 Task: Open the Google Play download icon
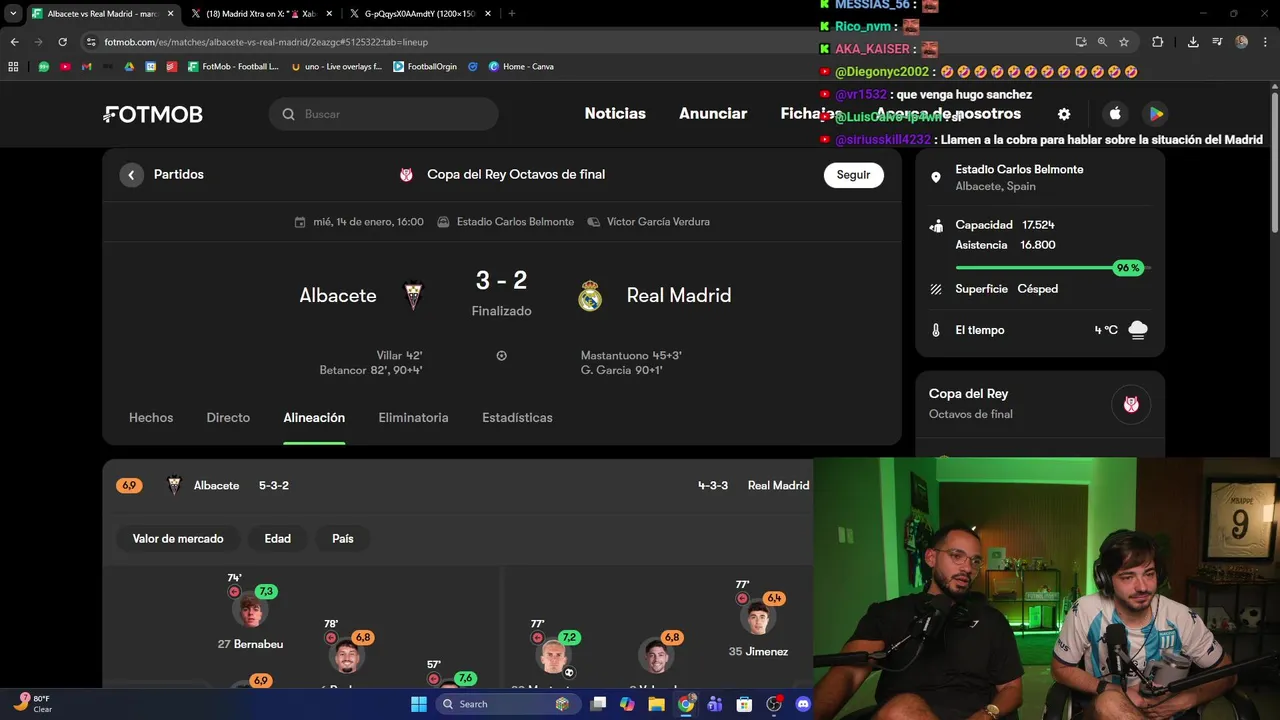tap(1155, 114)
